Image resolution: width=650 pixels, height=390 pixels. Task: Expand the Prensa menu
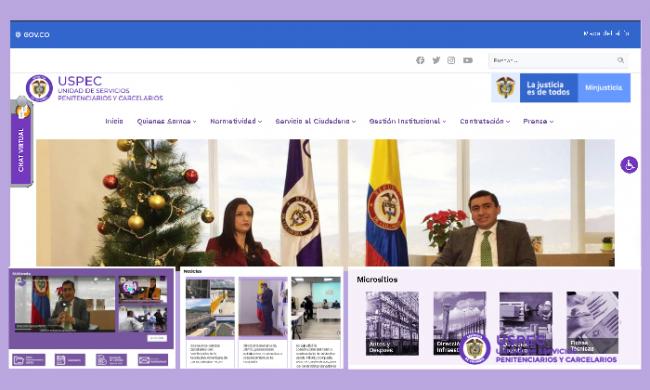(538, 121)
